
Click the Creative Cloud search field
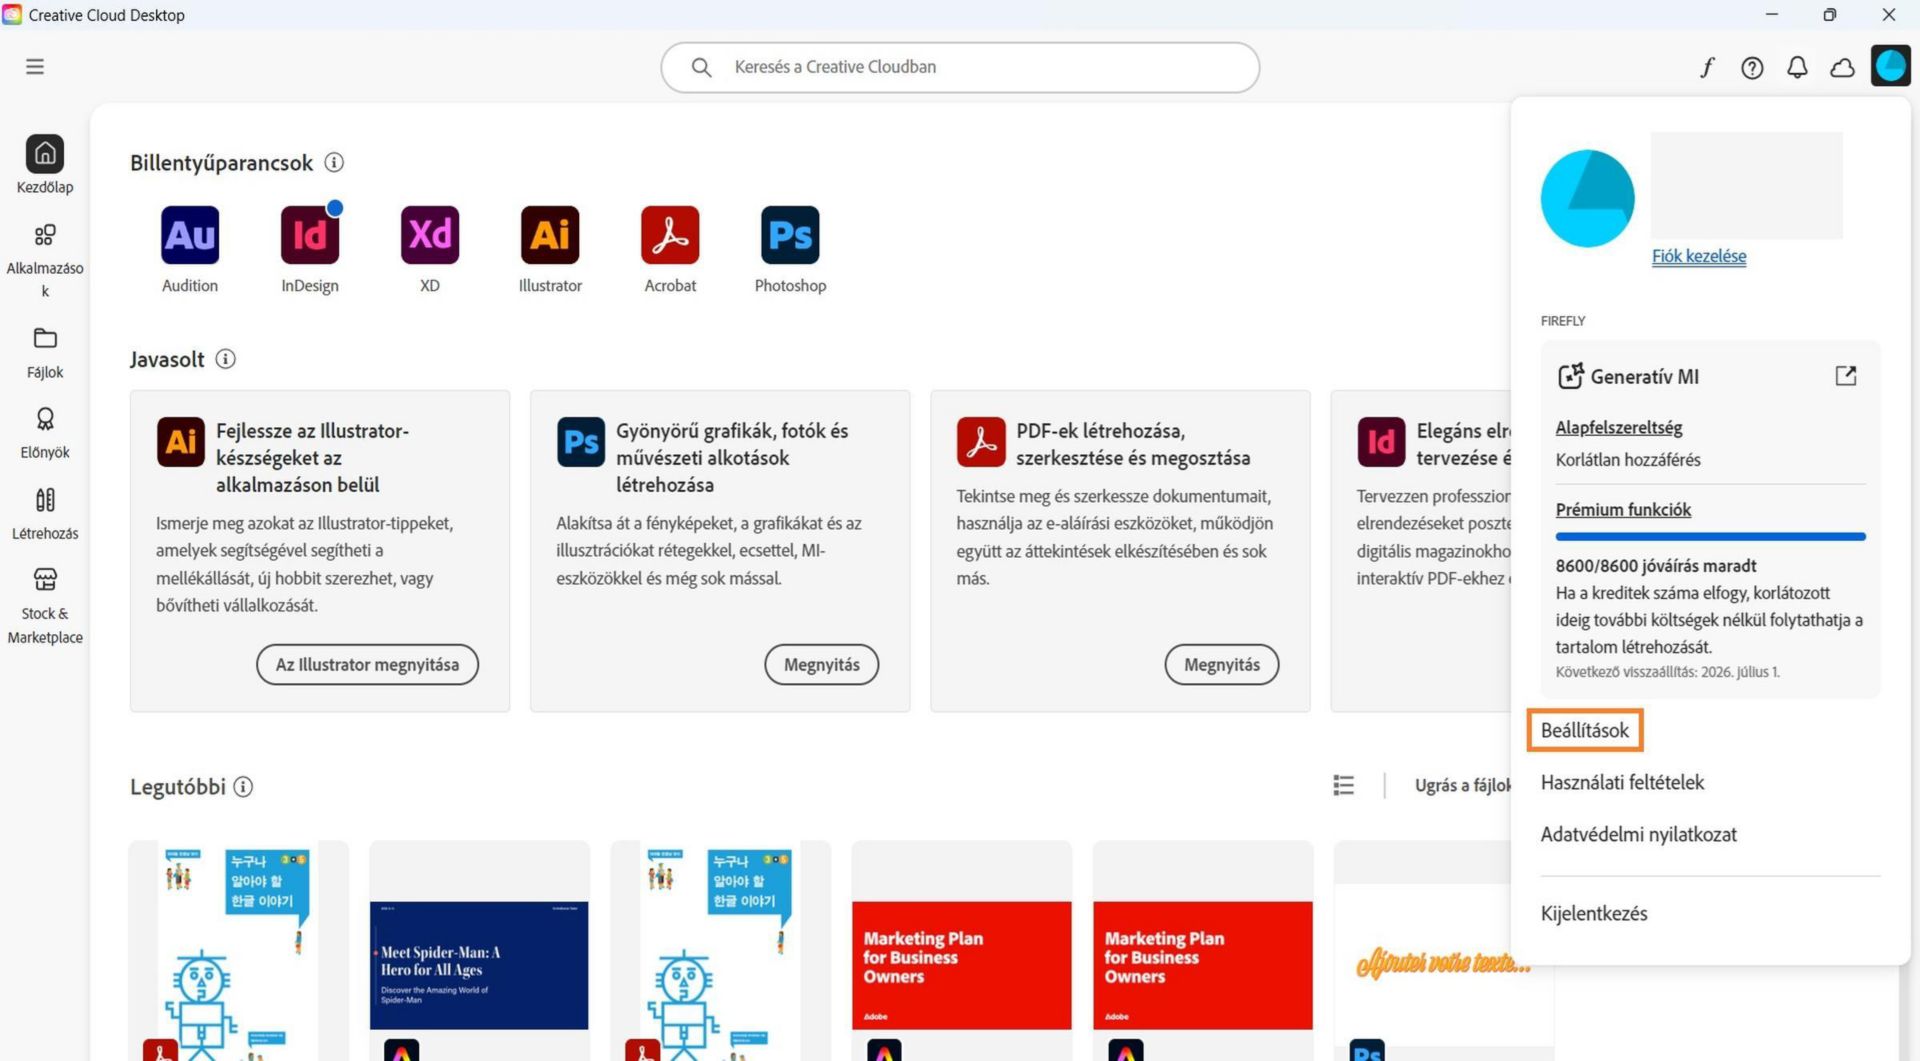pyautogui.click(x=960, y=67)
